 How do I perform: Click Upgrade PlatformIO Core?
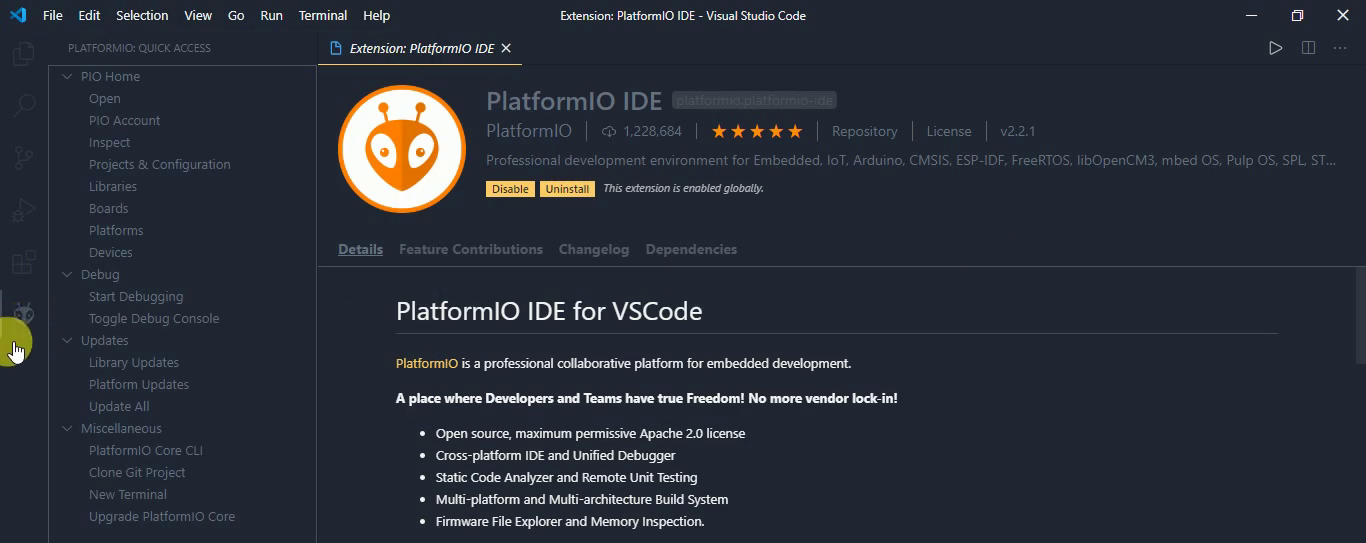click(162, 516)
